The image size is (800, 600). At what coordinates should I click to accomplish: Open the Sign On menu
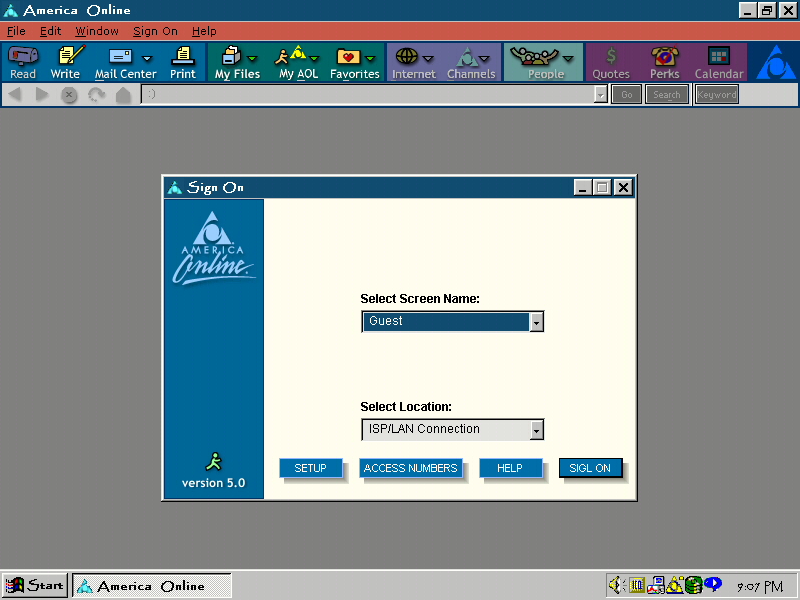coord(155,31)
